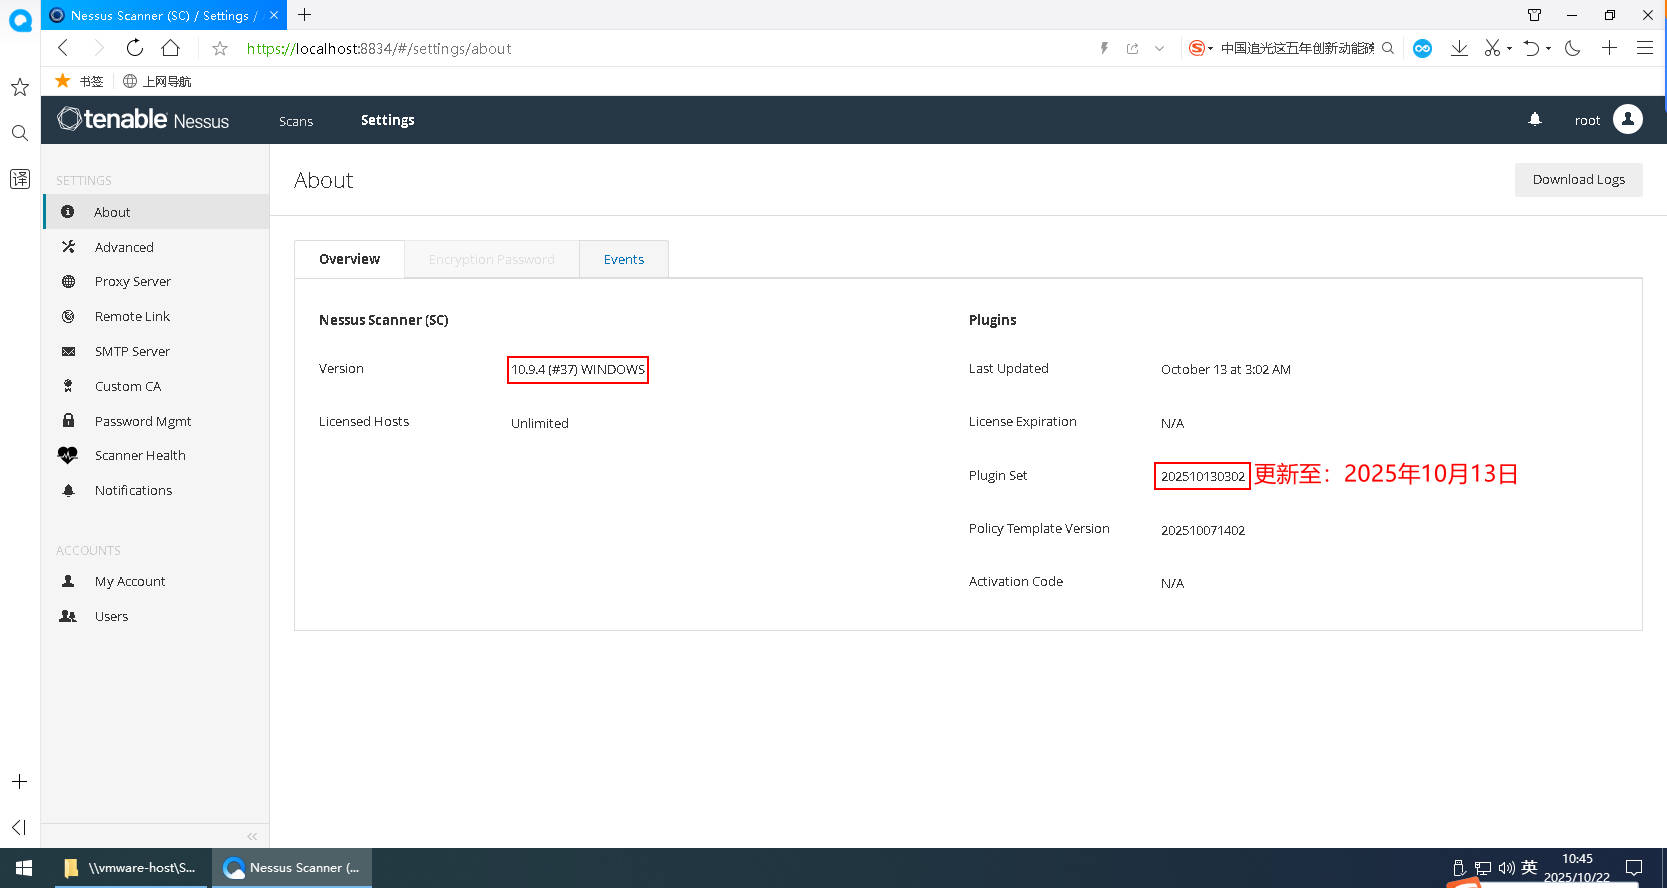Open Remote Link settings
1667x888 pixels.
coord(132,316)
